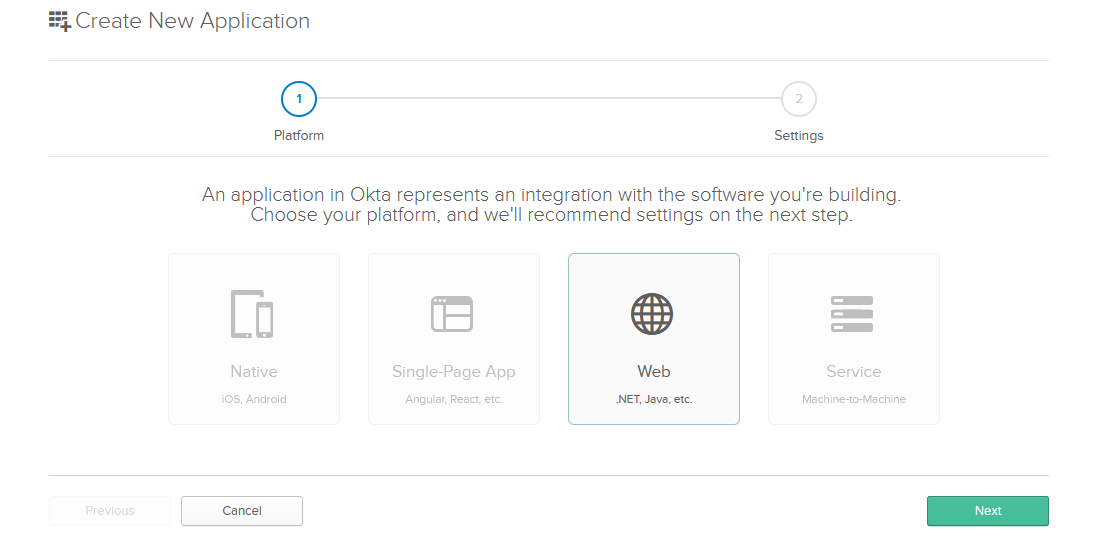Screen dimensions: 1112x560
Task: Choose the Service platform title
Action: 854,371
